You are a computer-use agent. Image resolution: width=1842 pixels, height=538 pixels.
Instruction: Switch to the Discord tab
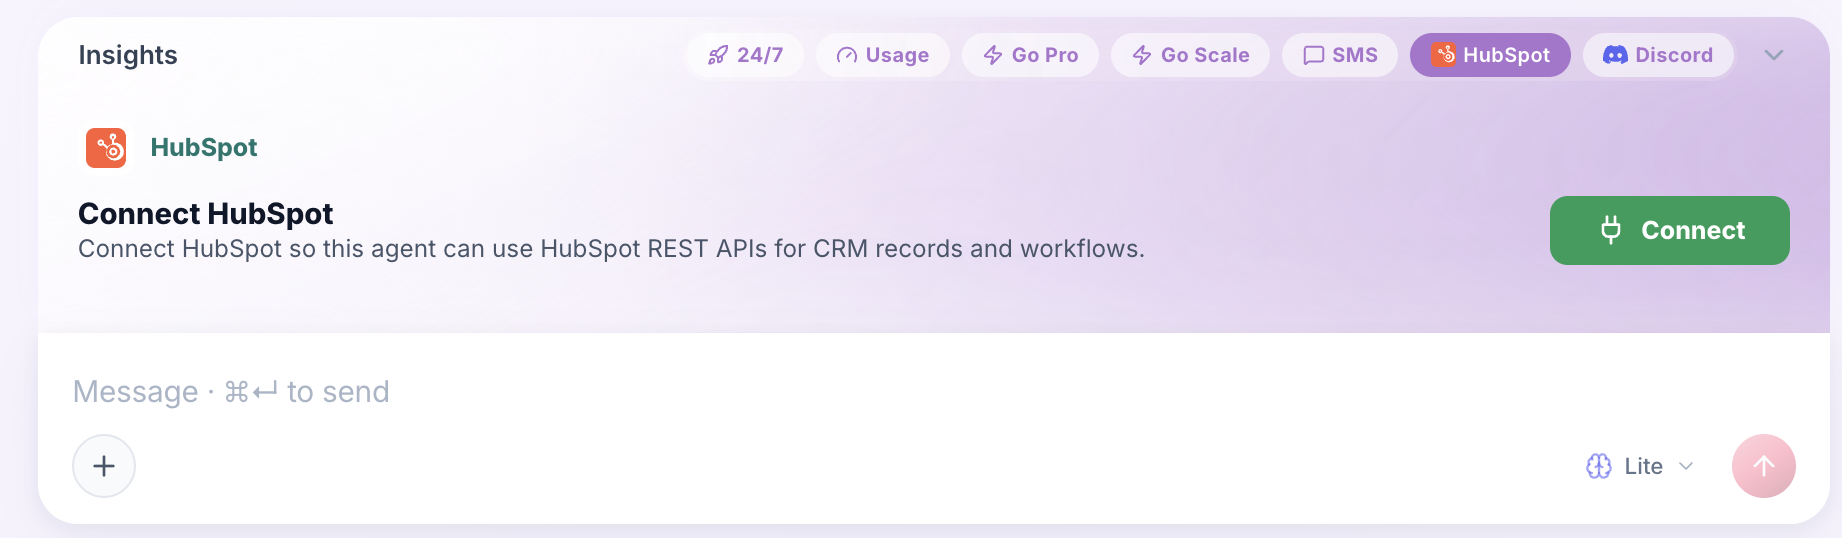pos(1658,55)
